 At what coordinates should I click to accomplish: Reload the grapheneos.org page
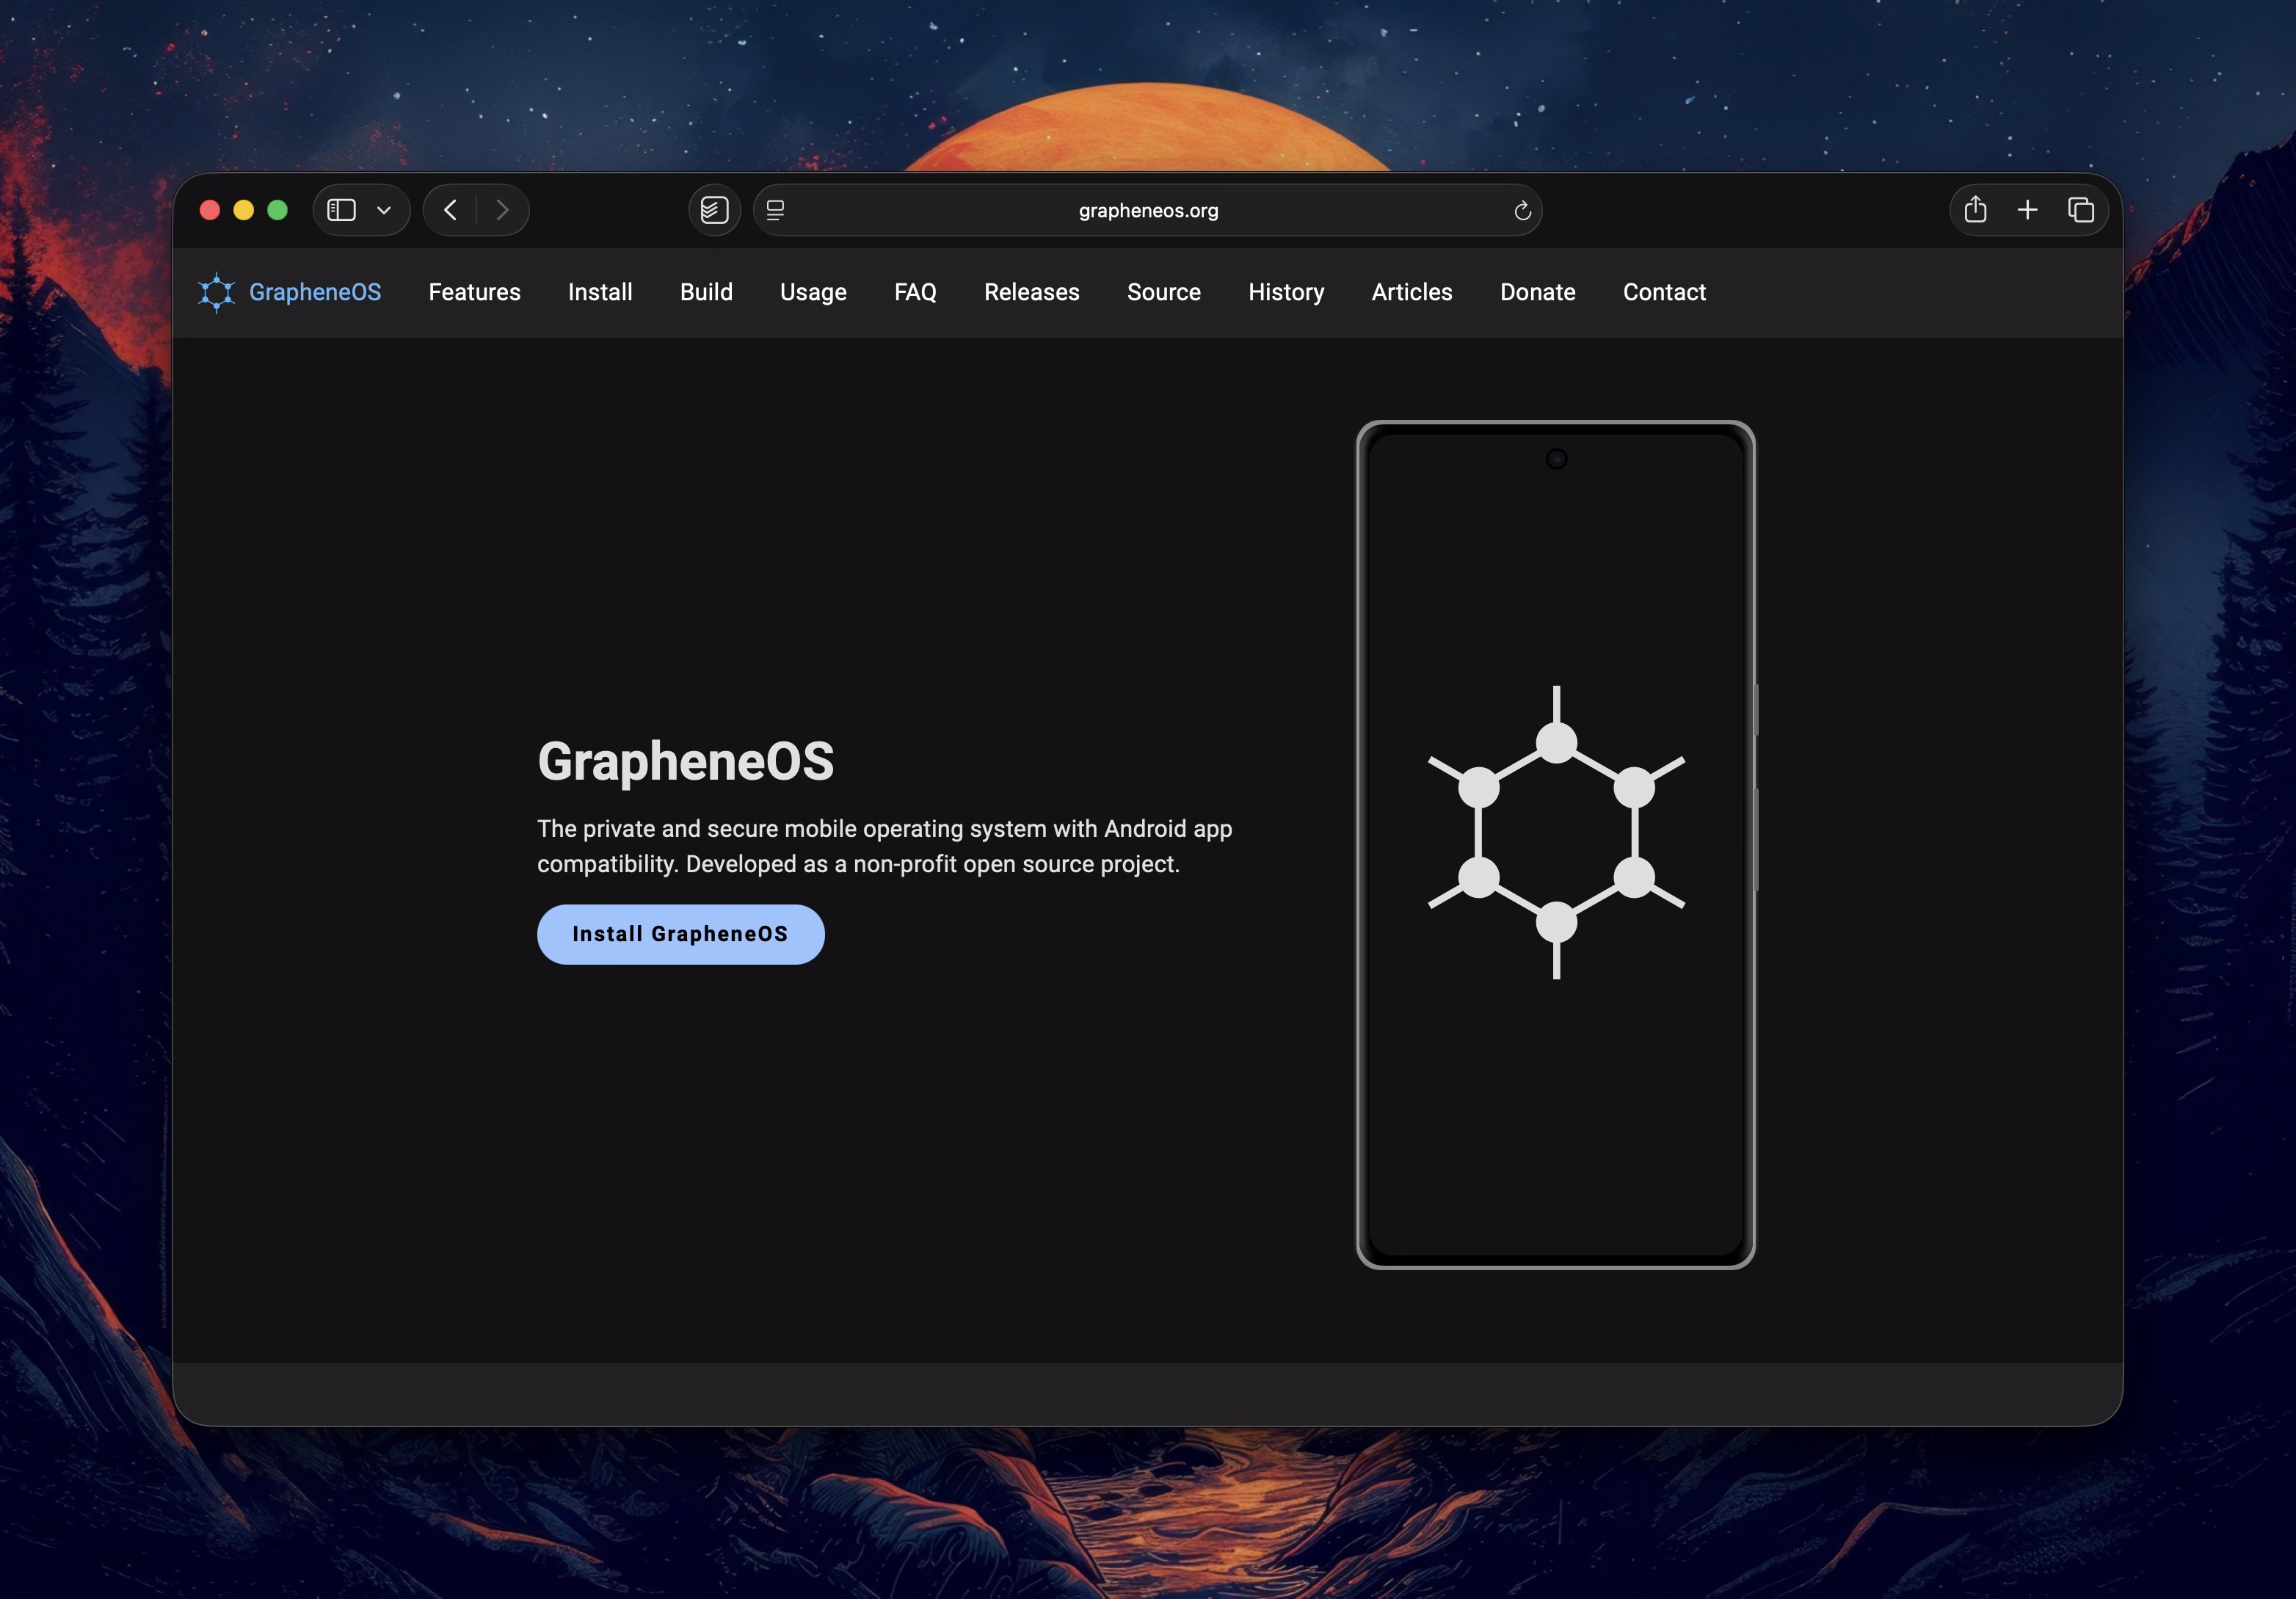pyautogui.click(x=1522, y=210)
